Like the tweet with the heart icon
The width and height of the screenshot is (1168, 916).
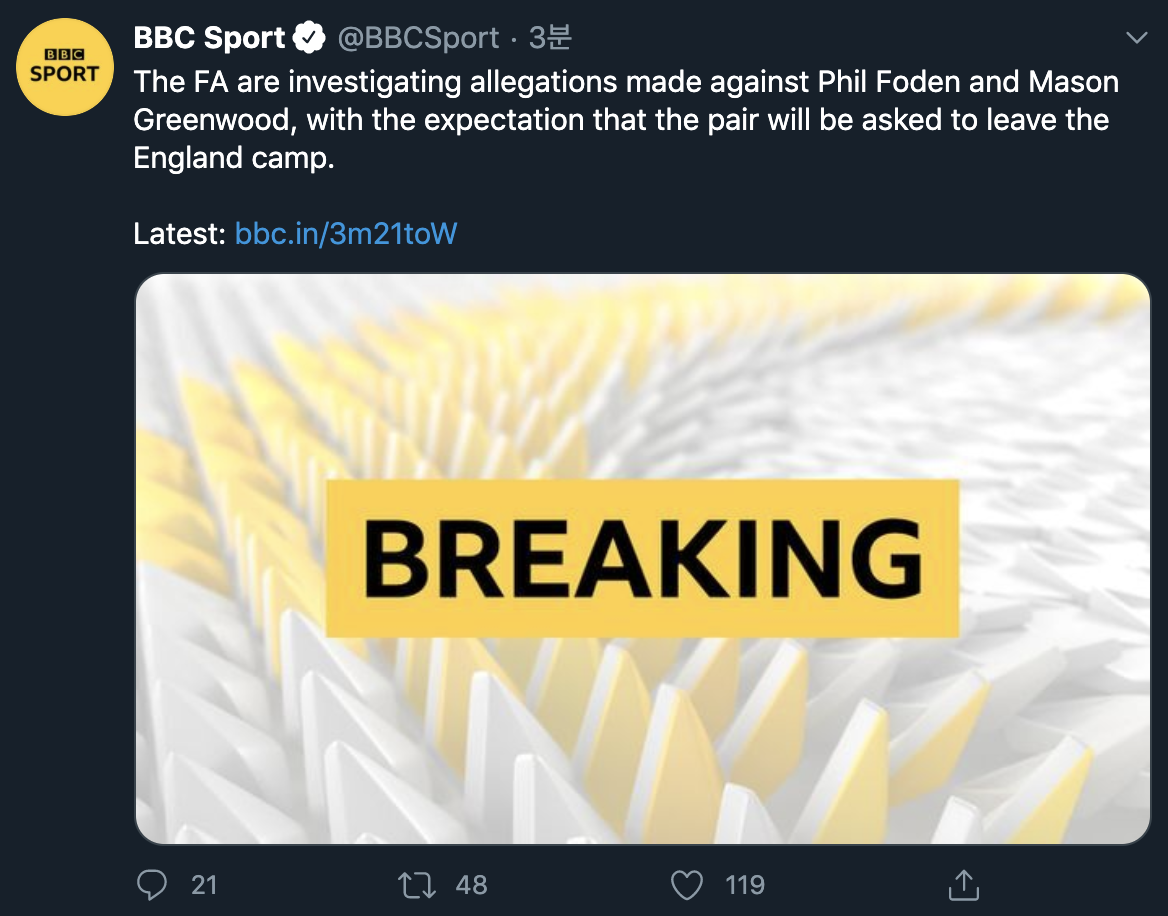pyautogui.click(x=686, y=884)
